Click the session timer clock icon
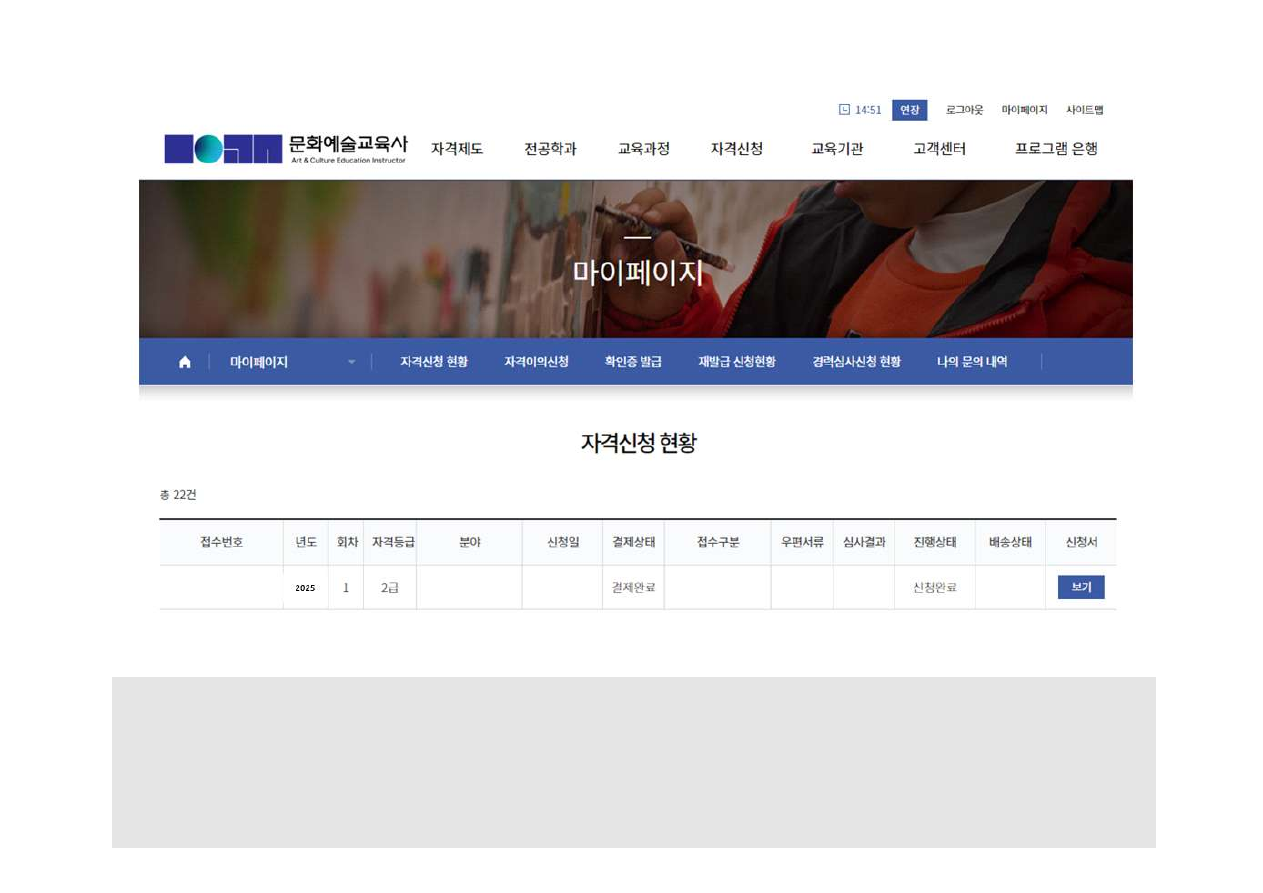Viewport: 1263px width, 893px height. point(844,110)
